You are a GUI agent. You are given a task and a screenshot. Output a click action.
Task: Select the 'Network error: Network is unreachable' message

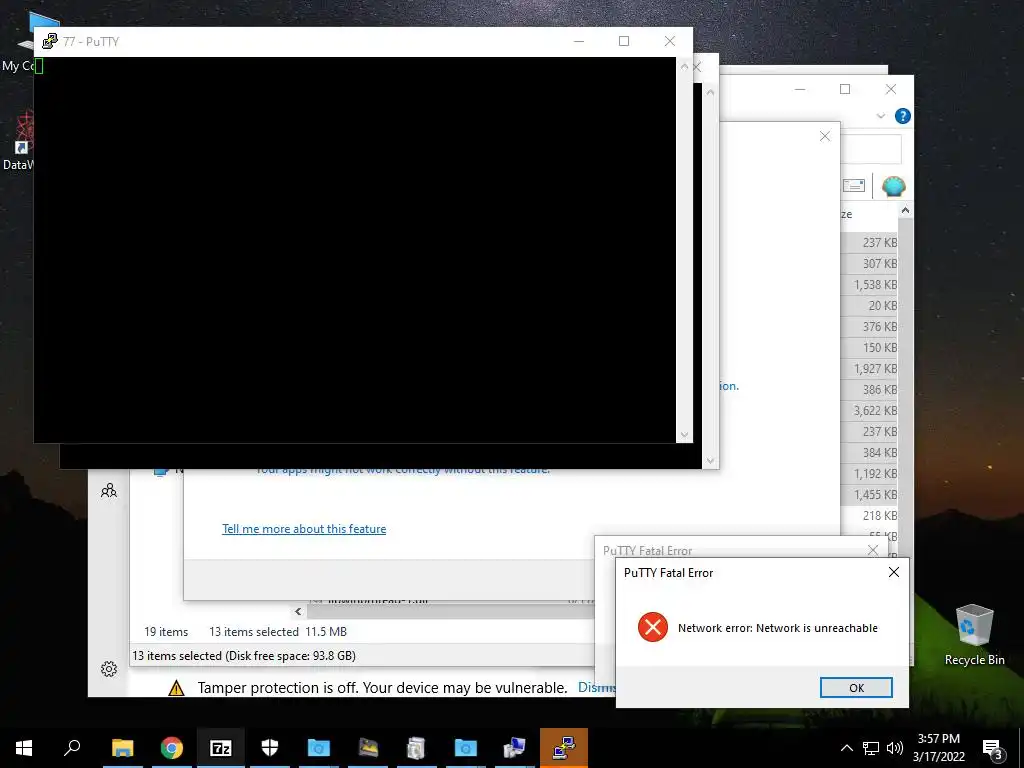(777, 628)
